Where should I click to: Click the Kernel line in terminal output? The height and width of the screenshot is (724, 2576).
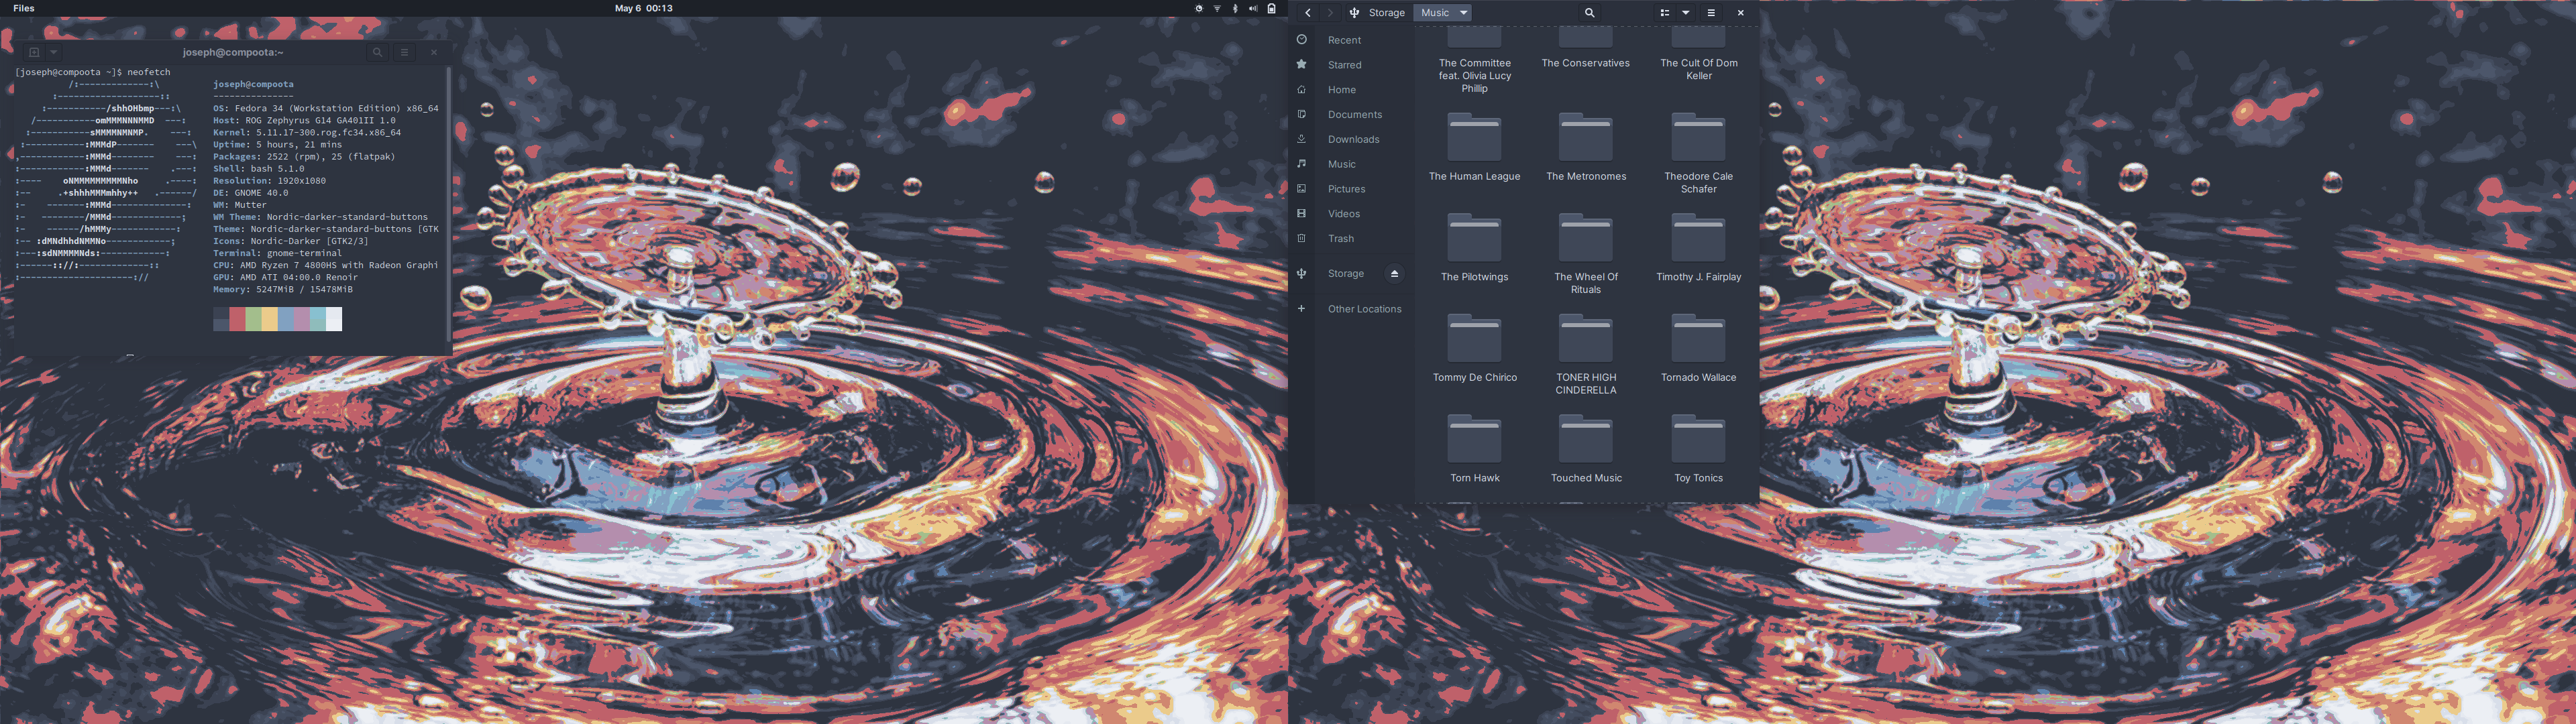point(307,132)
